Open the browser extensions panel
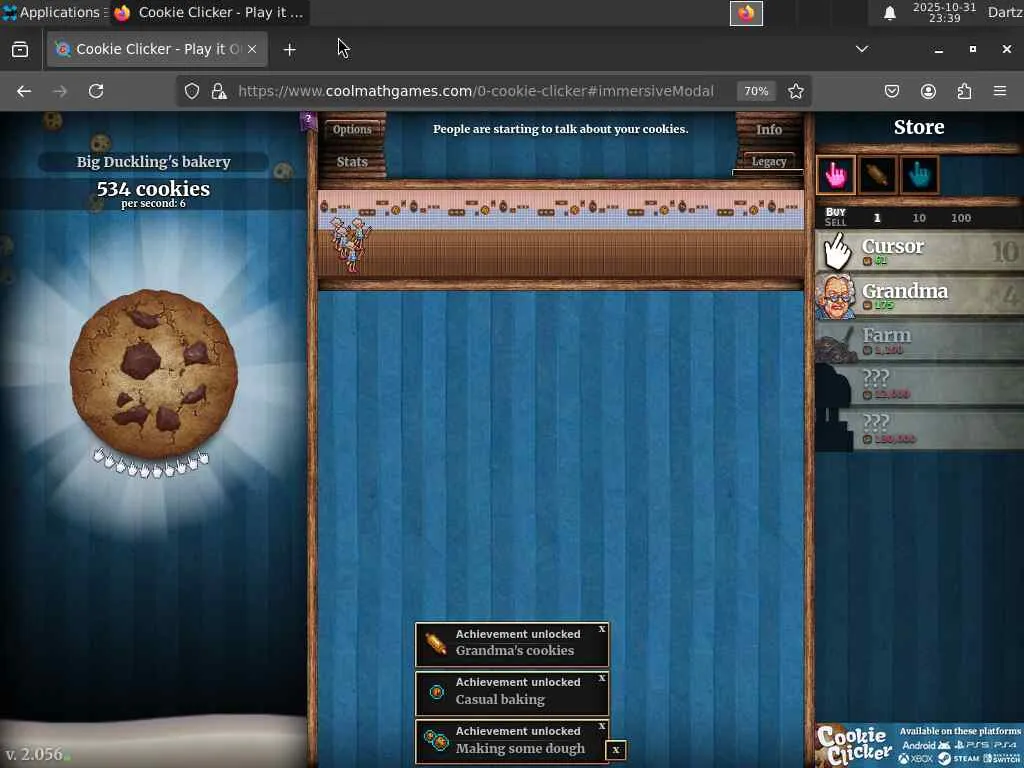The height and width of the screenshot is (768, 1024). click(964, 91)
